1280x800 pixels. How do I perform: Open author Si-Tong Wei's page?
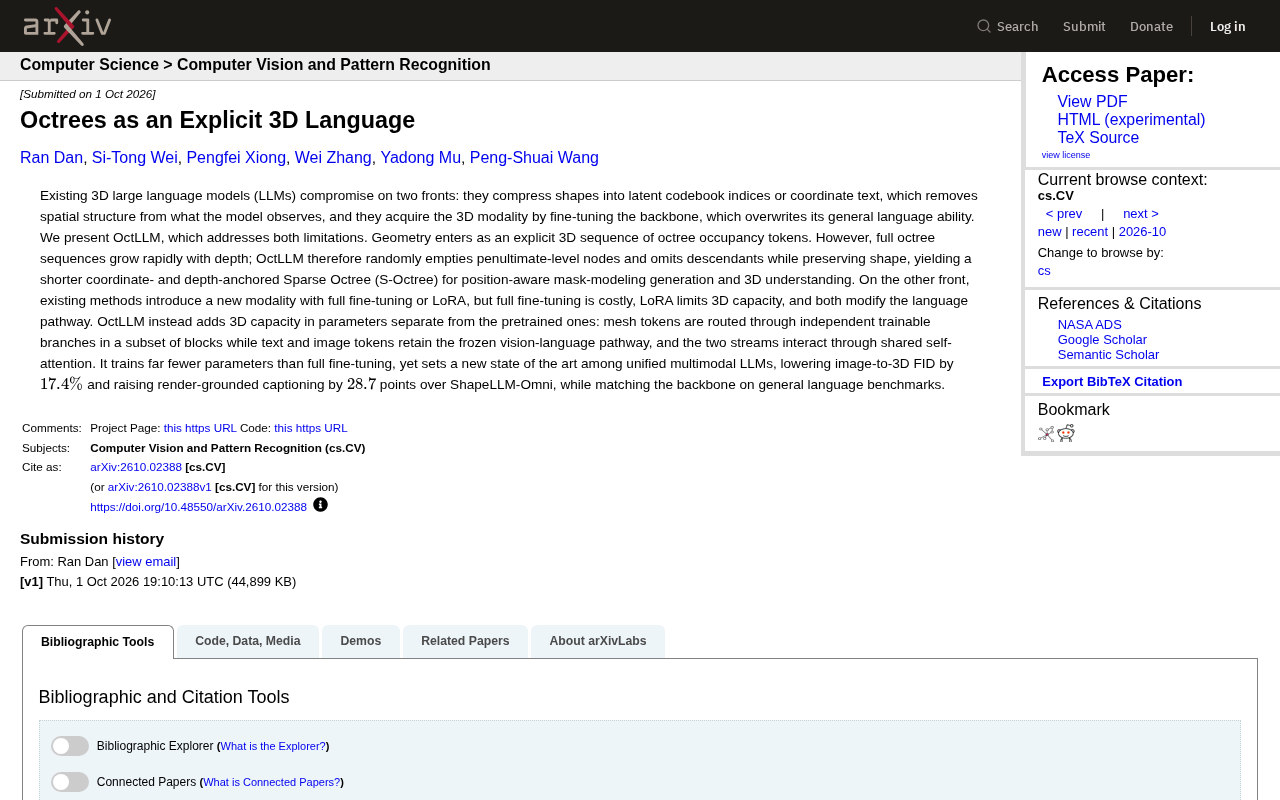(135, 158)
